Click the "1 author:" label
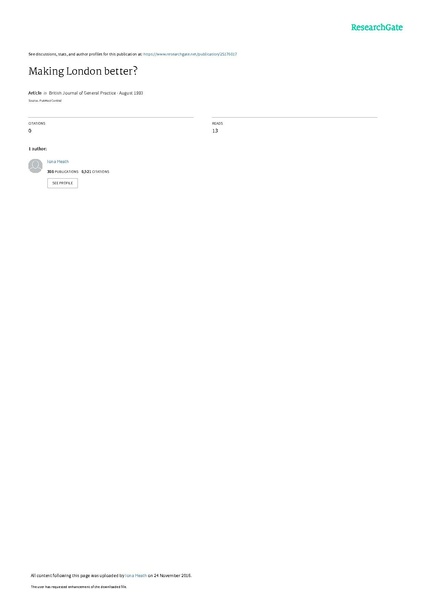This screenshot has height=600, width=424. 38,149
